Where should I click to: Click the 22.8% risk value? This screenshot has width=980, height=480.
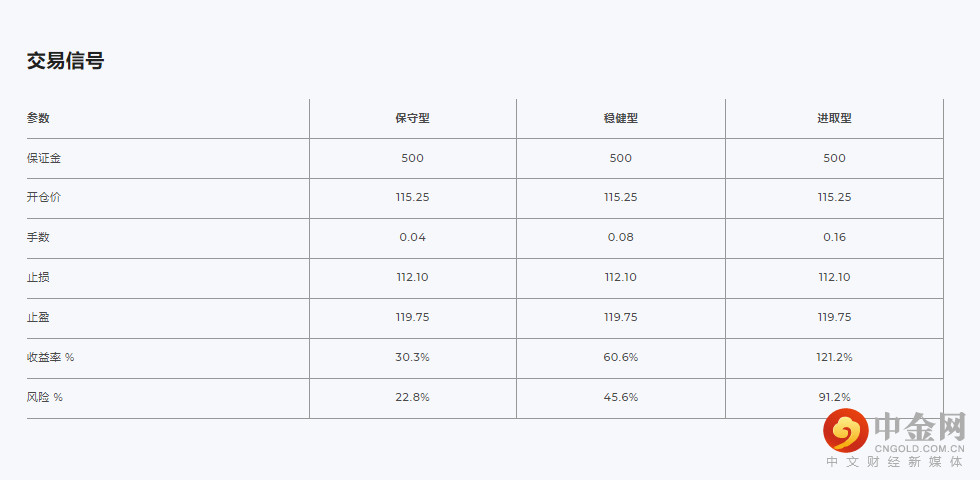coord(412,398)
